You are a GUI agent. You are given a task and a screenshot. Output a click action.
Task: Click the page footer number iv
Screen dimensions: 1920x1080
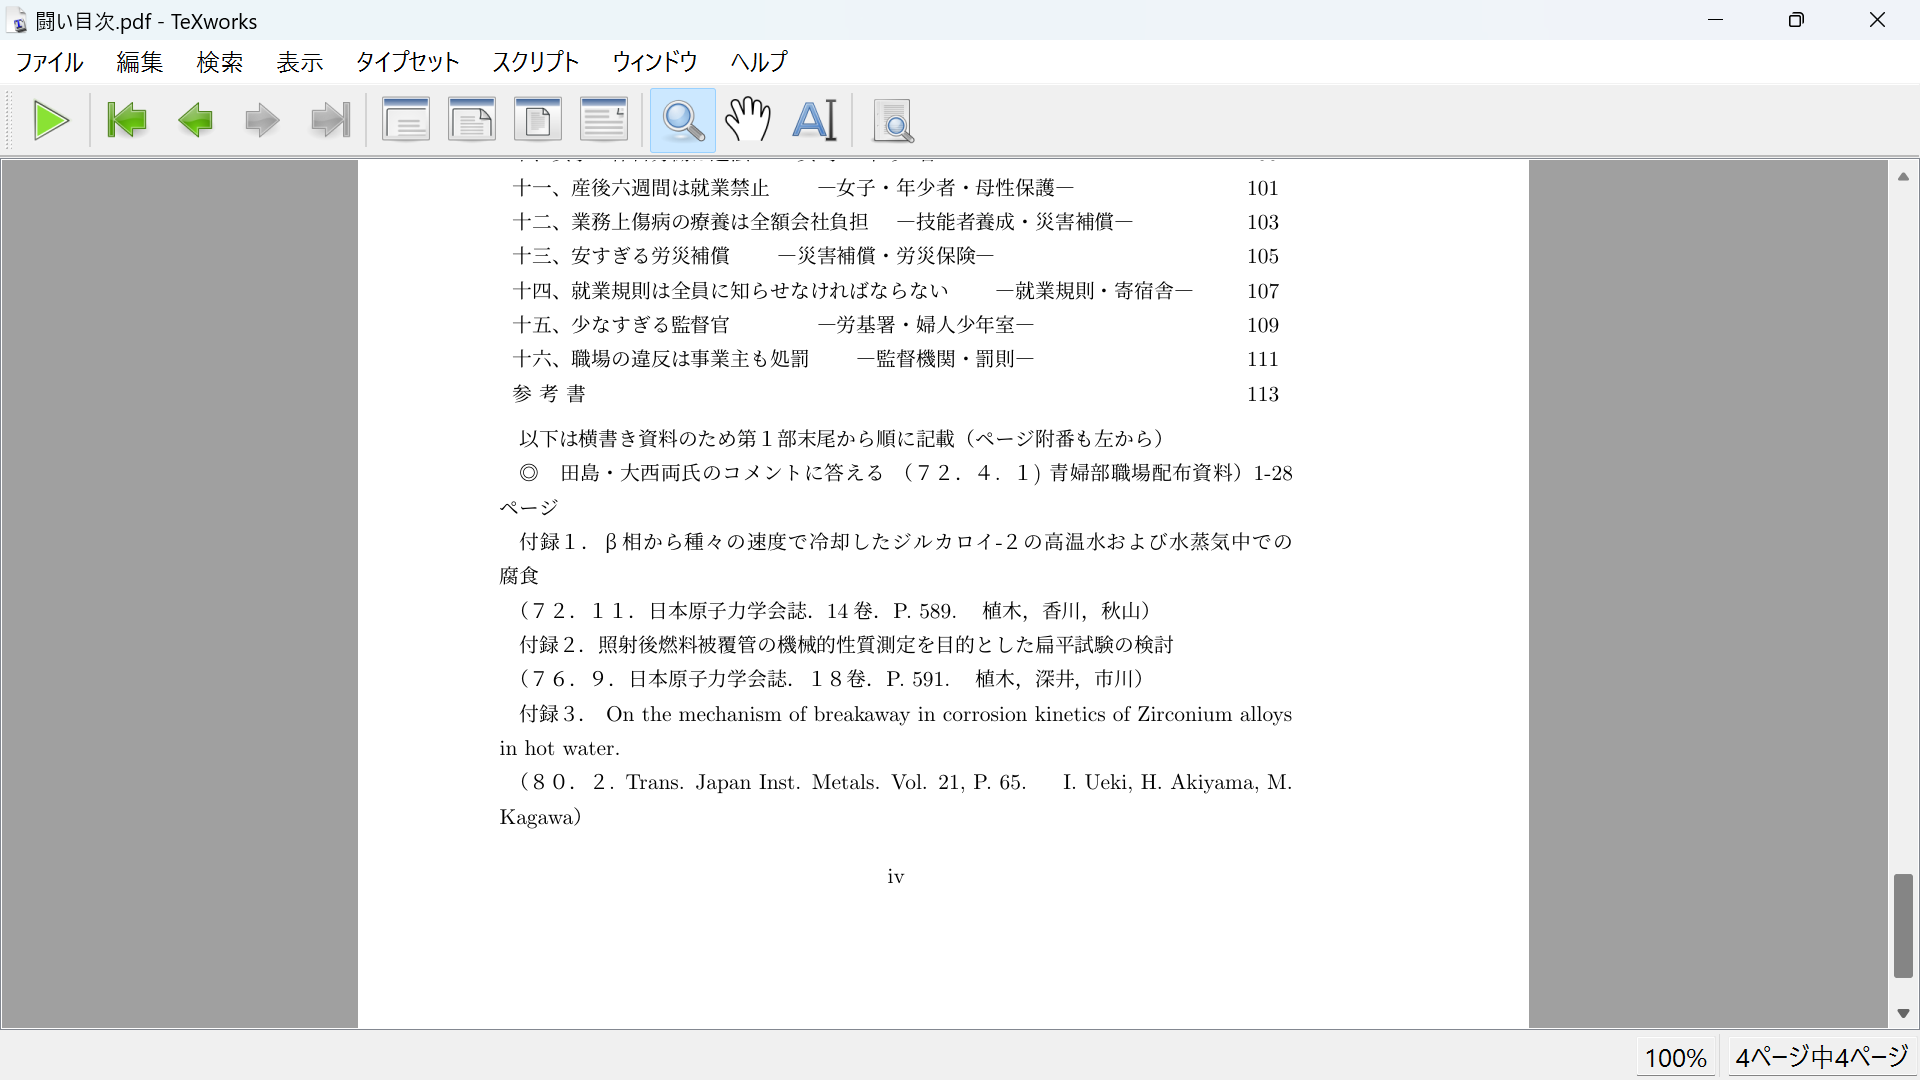(x=896, y=877)
